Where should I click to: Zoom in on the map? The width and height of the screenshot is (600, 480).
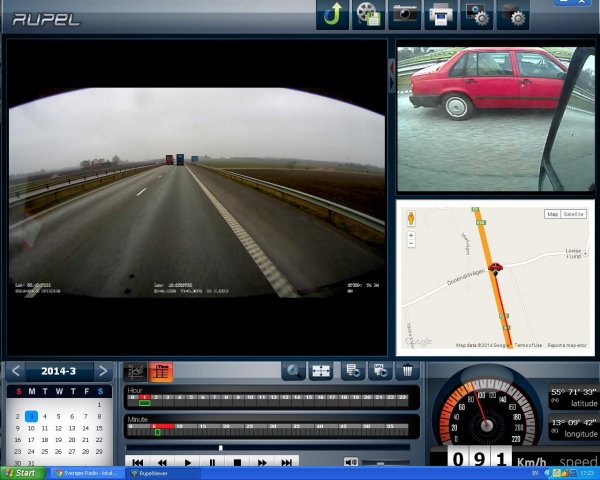coord(411,236)
